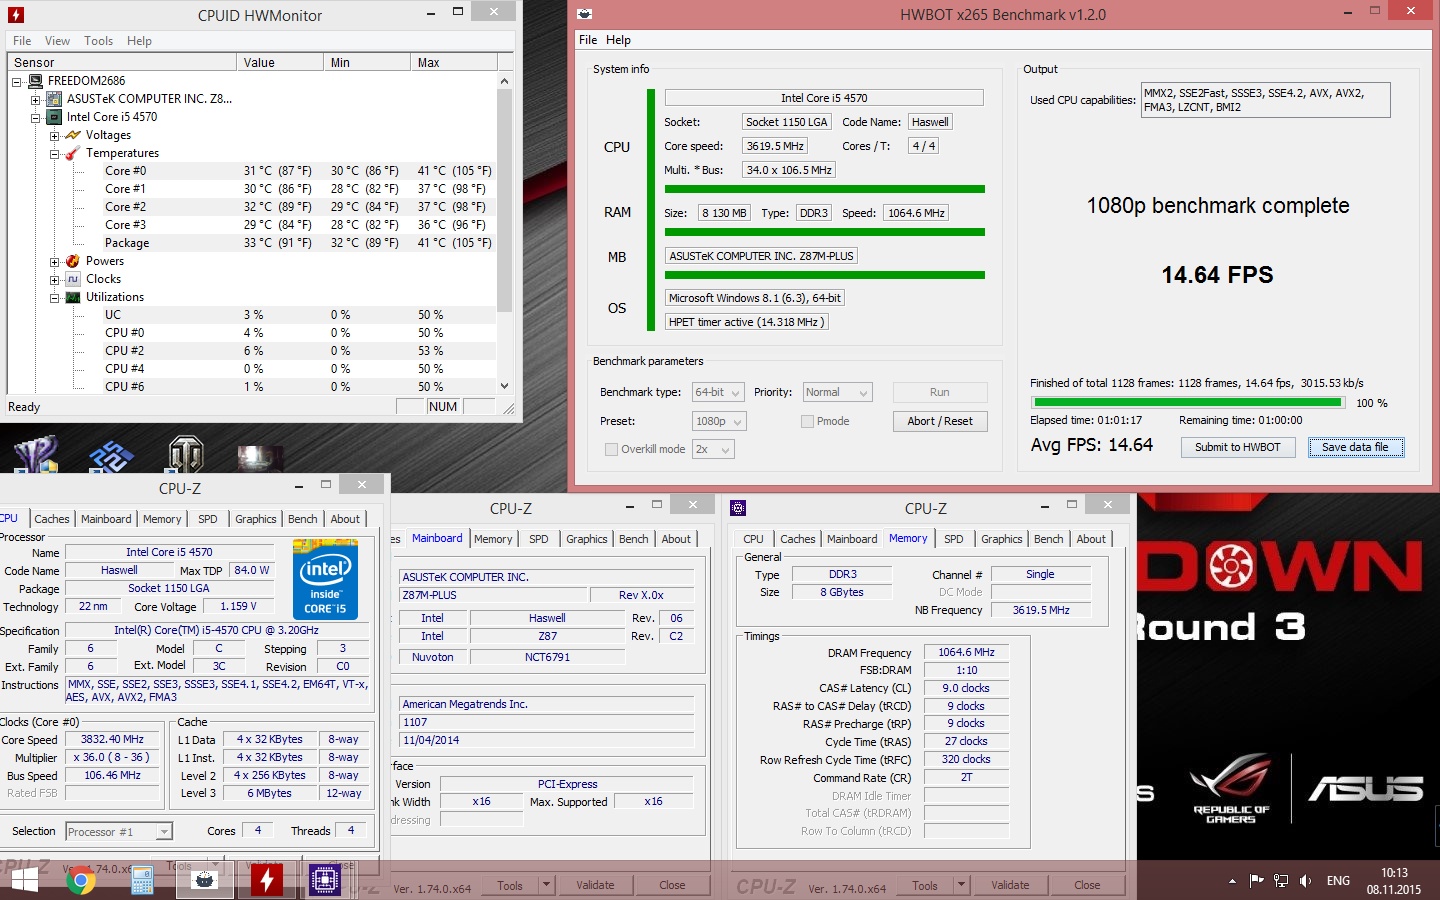The image size is (1440, 900).
Task: Click the Voltages lightning icon
Action: click(73, 135)
